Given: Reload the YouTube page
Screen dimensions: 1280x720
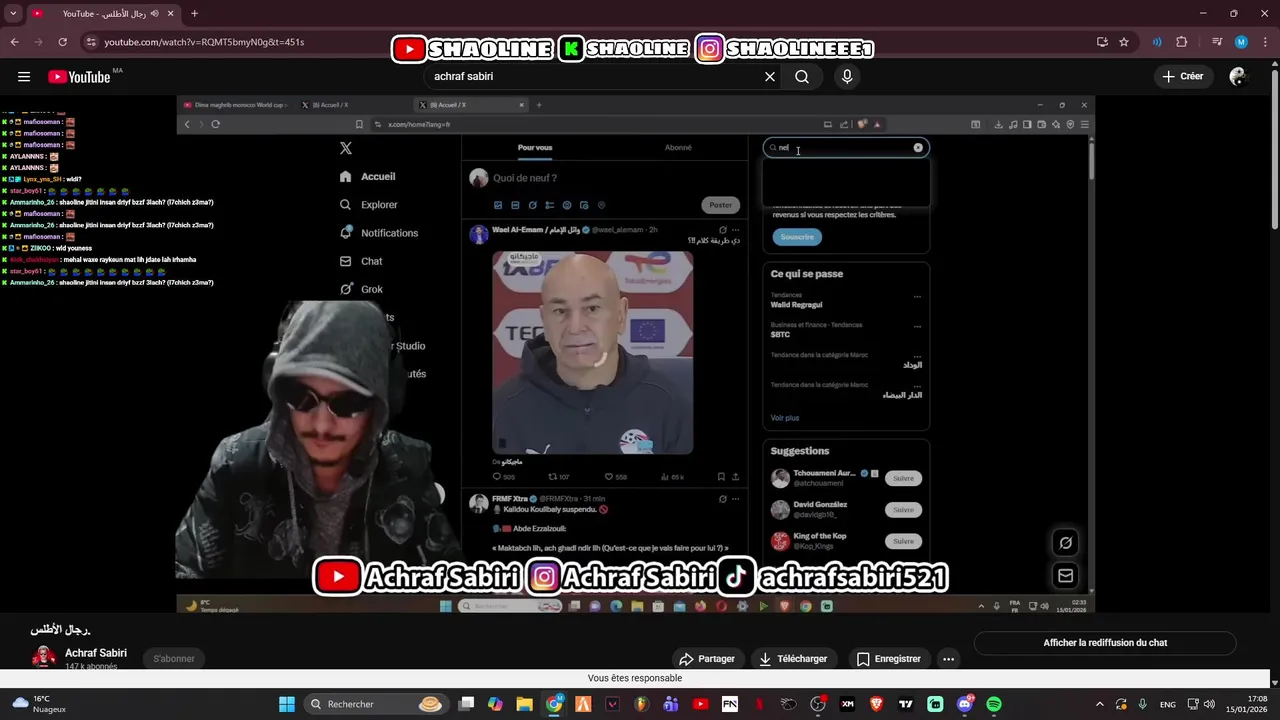Looking at the screenshot, I should (62, 42).
